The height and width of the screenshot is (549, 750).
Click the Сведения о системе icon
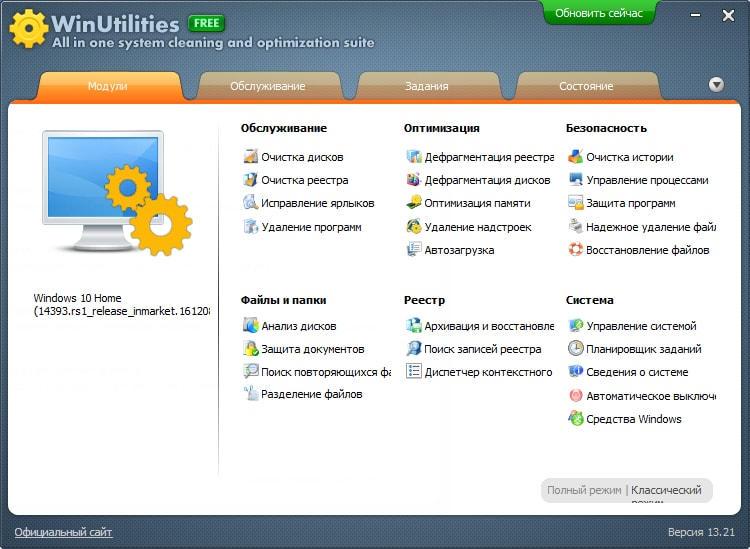point(576,372)
